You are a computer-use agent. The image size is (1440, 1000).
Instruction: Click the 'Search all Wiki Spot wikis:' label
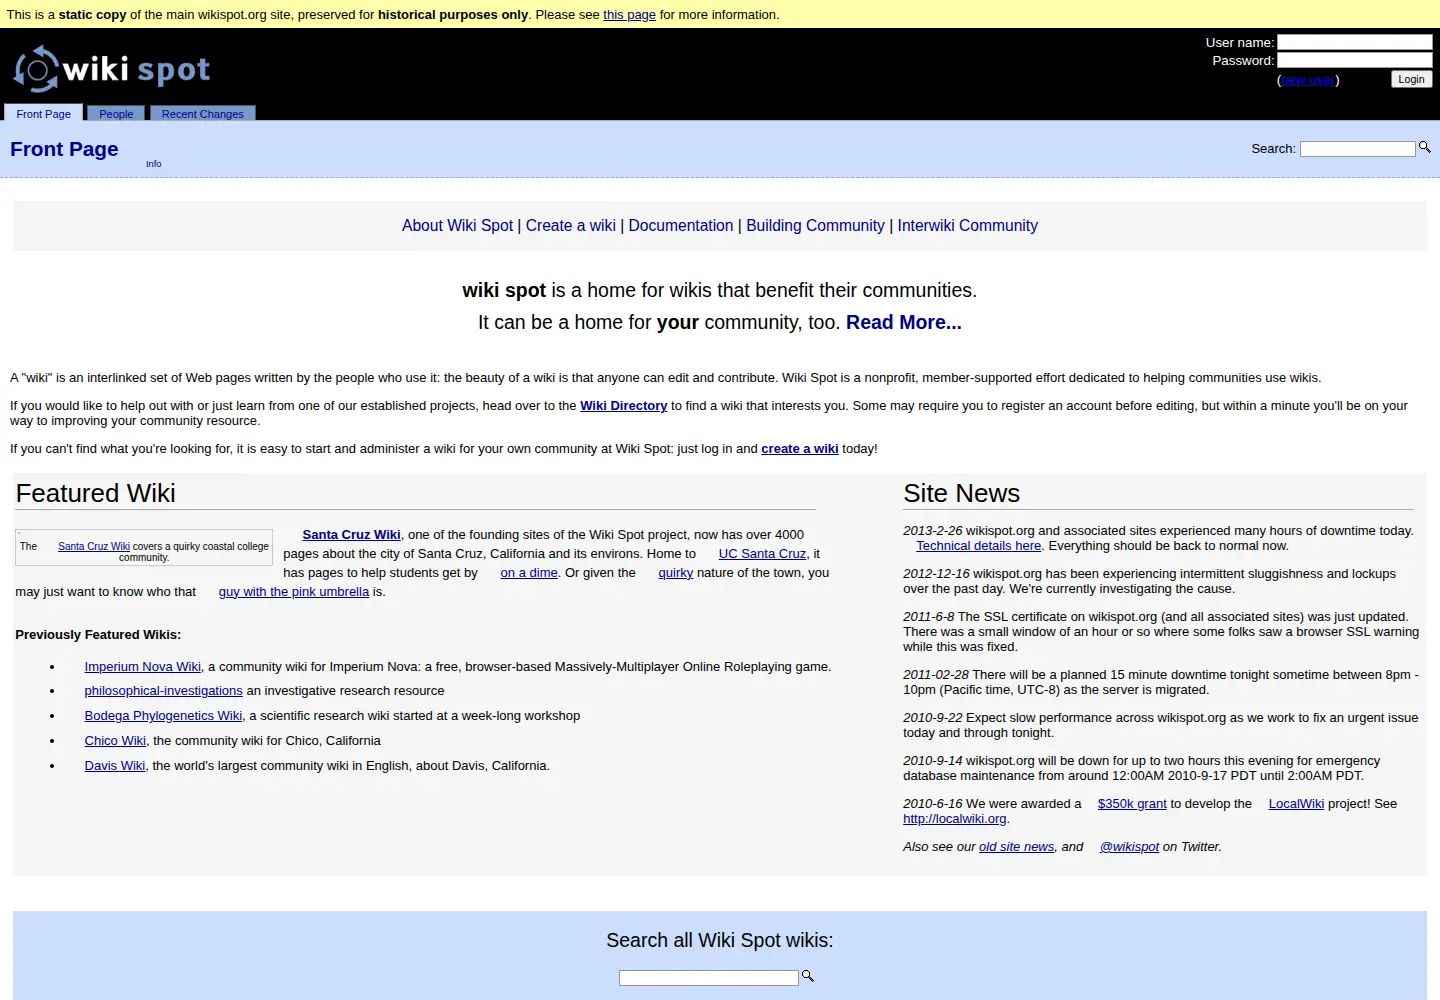(720, 941)
